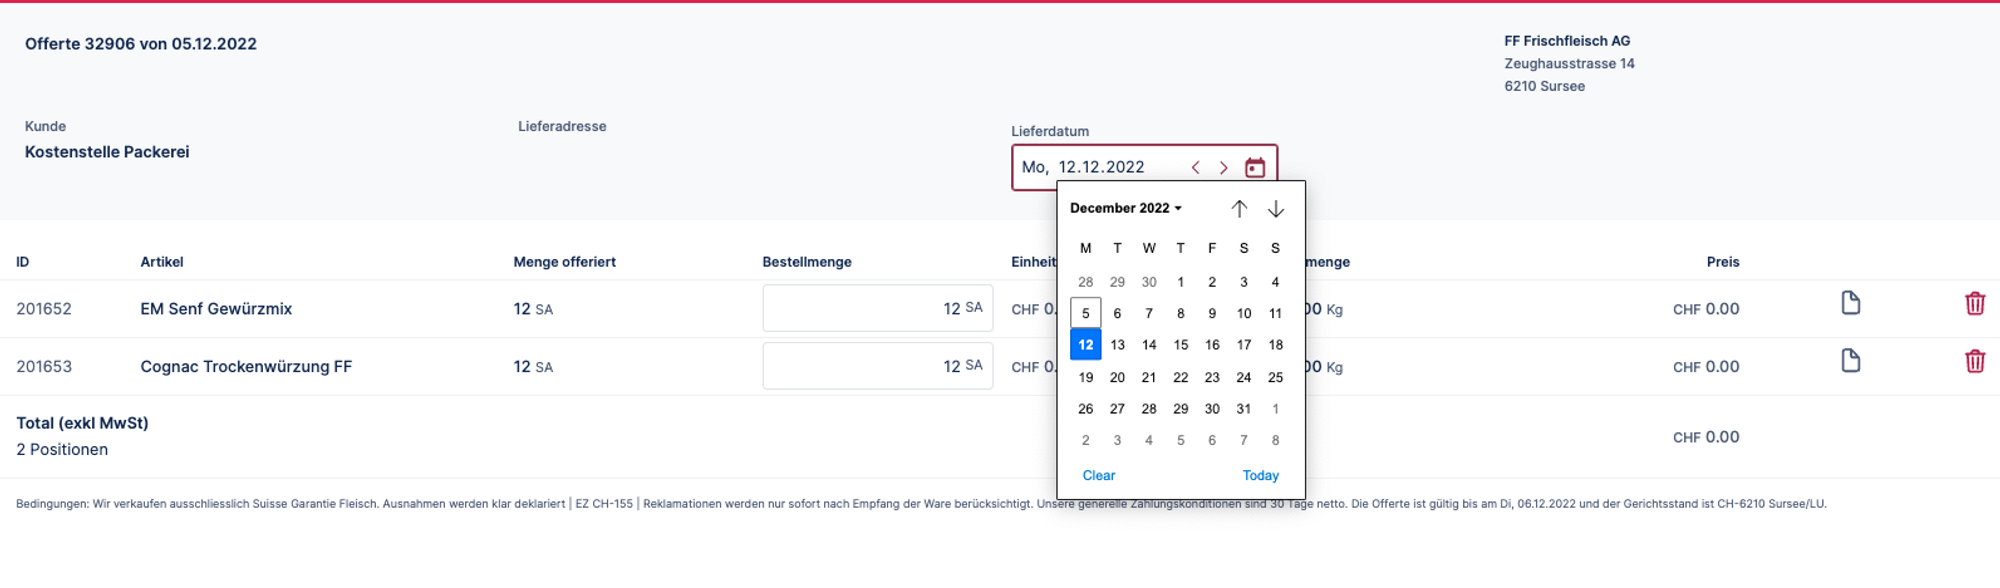
Task: Select December 5 outlined in the calendar
Action: coord(1086,313)
